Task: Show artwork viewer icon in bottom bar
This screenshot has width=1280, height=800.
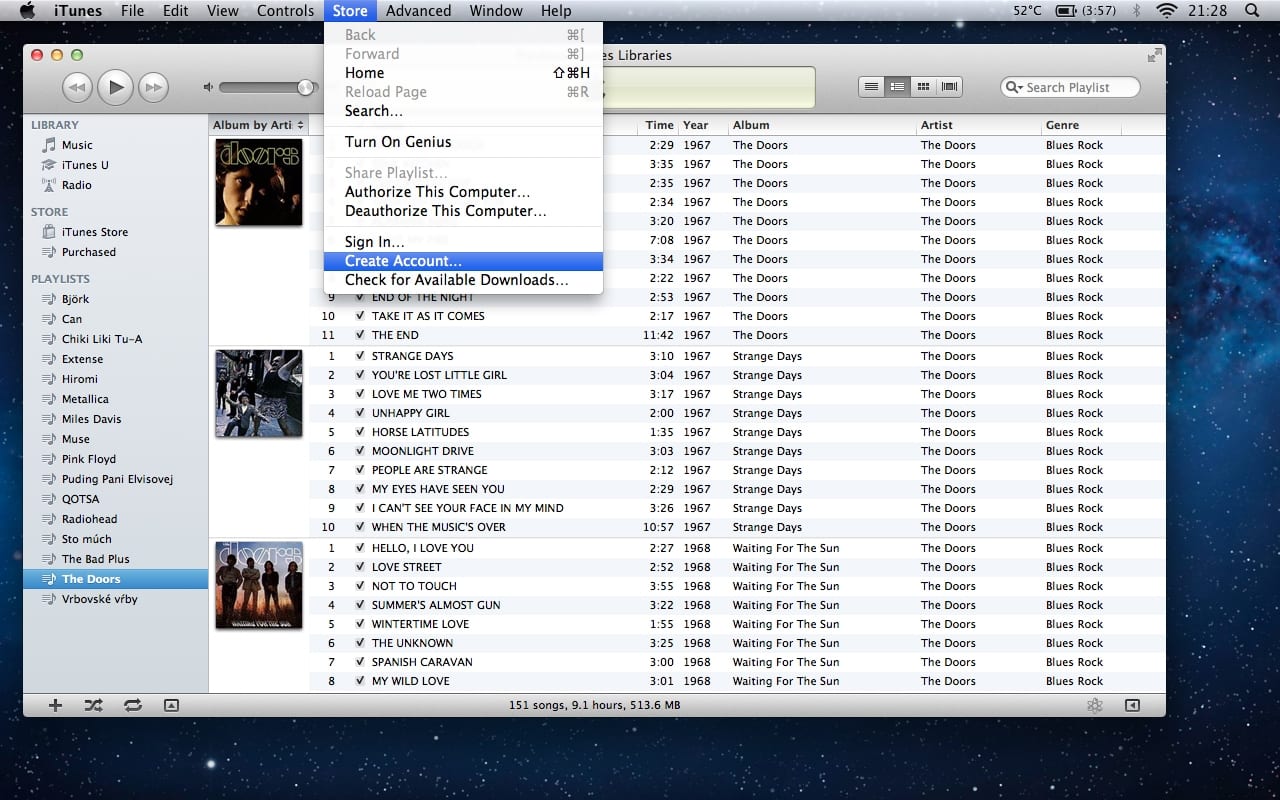Action: 171,705
